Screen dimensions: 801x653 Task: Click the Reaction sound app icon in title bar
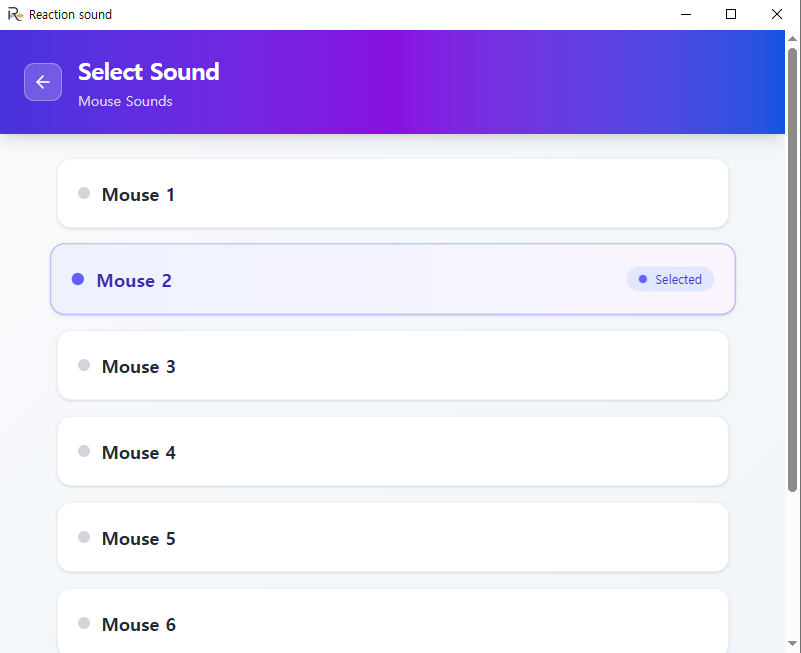(x=15, y=14)
